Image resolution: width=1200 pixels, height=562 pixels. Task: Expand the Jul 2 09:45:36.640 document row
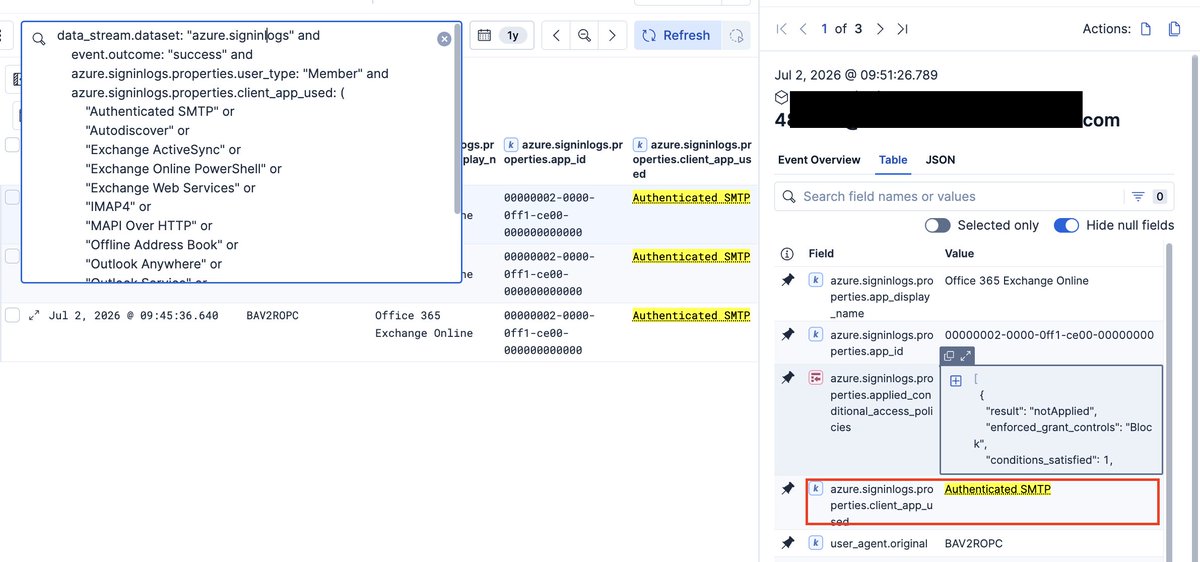coord(34,315)
